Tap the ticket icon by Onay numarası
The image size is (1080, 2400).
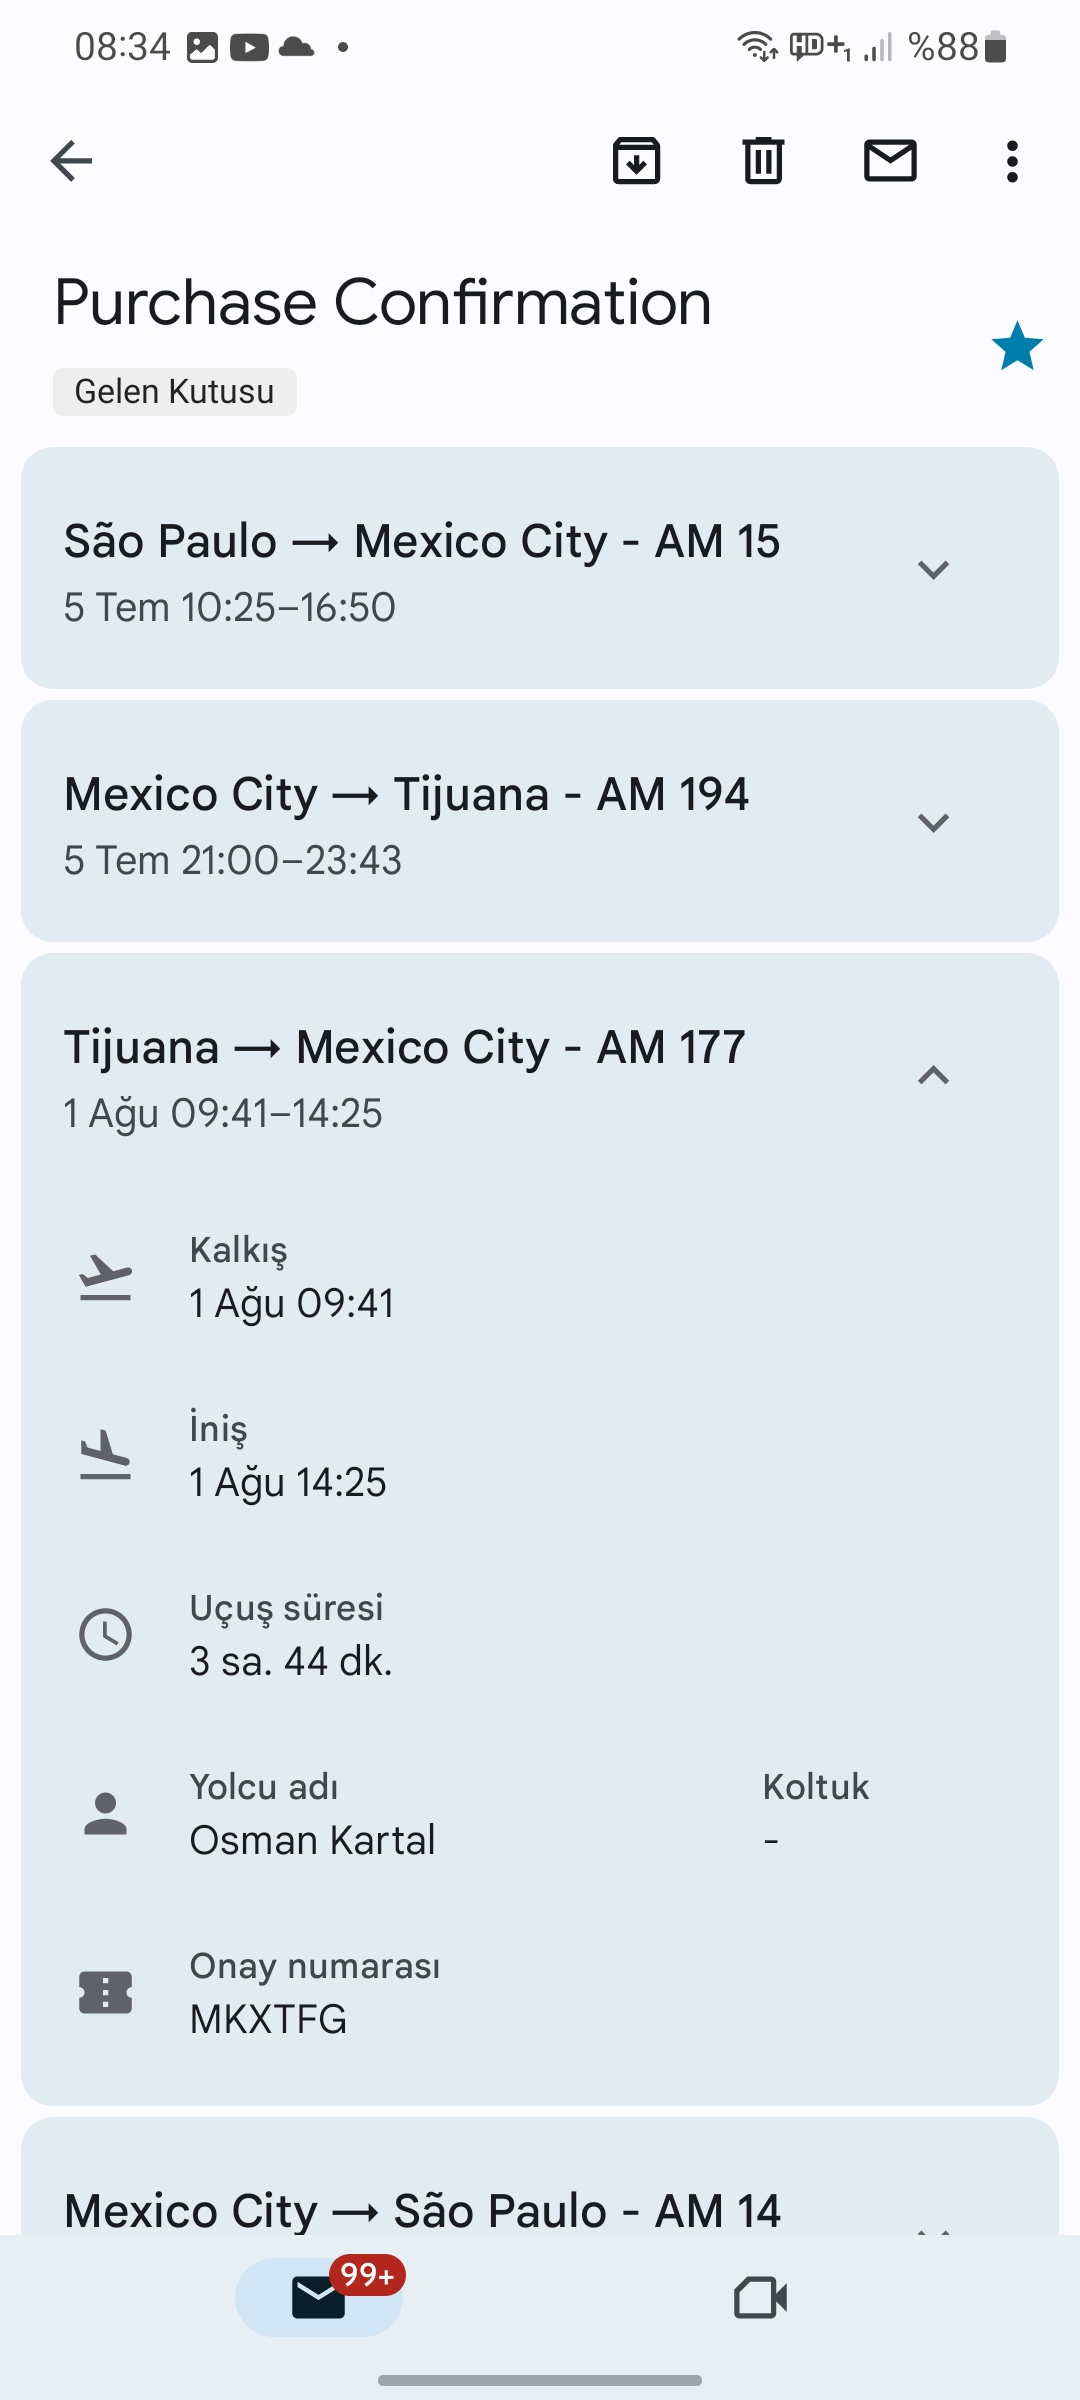pyautogui.click(x=105, y=1993)
